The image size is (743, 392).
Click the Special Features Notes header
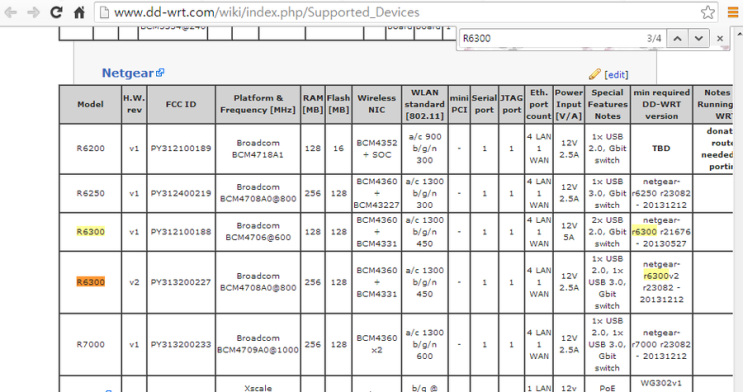coord(607,104)
